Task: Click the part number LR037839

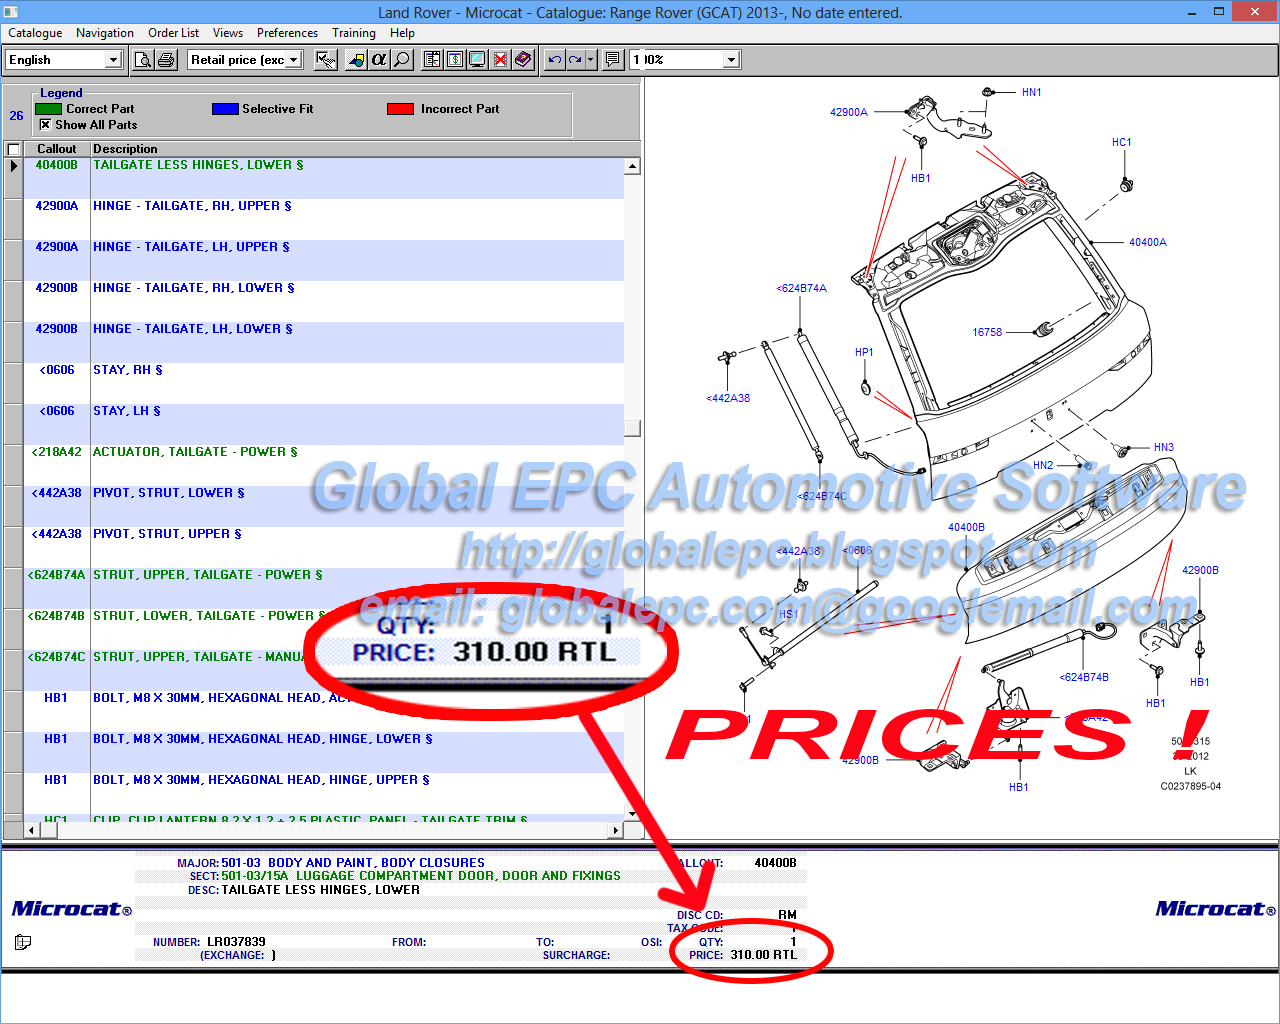Action: (x=236, y=942)
